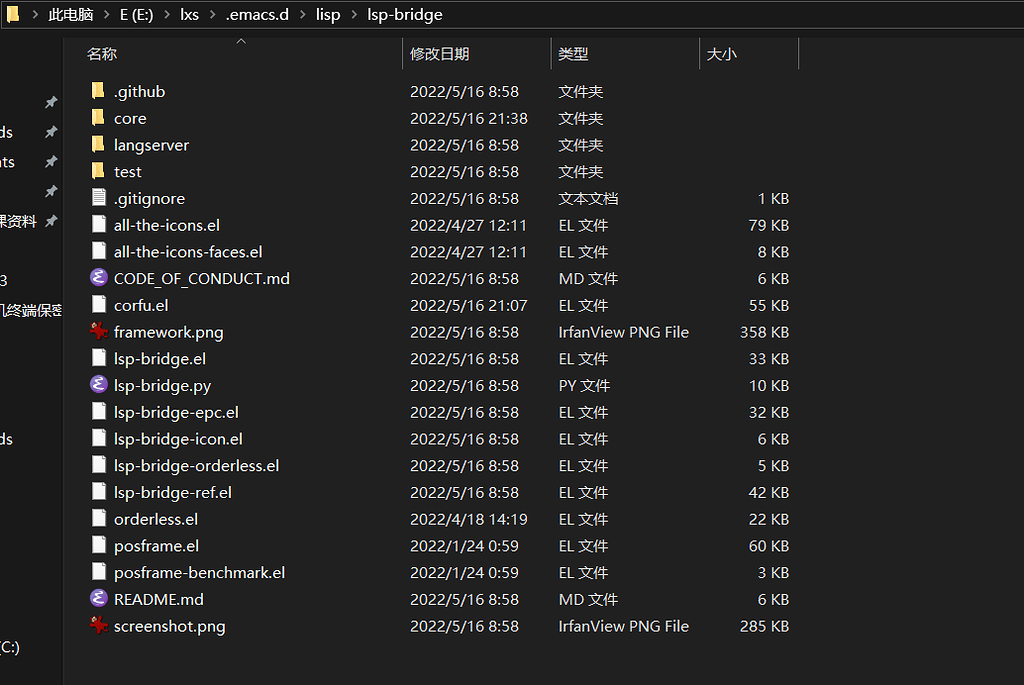Open framework.png with IrfanView
The image size is (1024, 685).
[x=168, y=331]
